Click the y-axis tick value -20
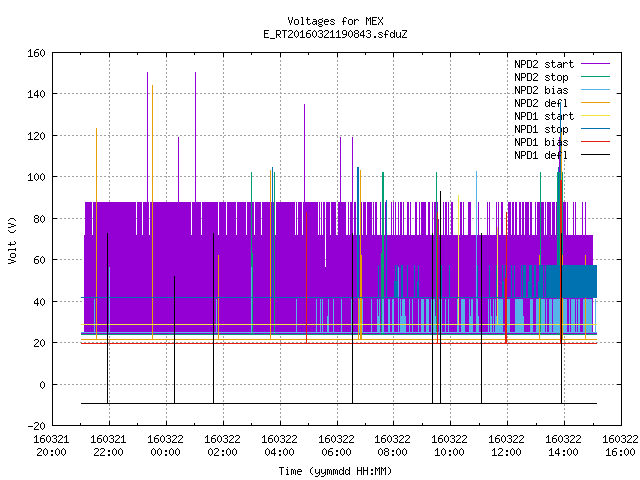 [x=36, y=426]
